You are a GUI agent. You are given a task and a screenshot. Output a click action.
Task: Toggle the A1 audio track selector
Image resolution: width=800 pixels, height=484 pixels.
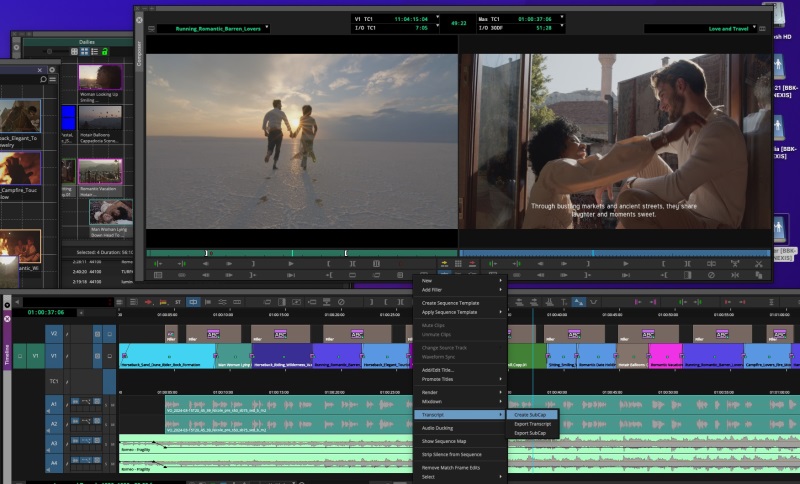pyautogui.click(x=53, y=402)
